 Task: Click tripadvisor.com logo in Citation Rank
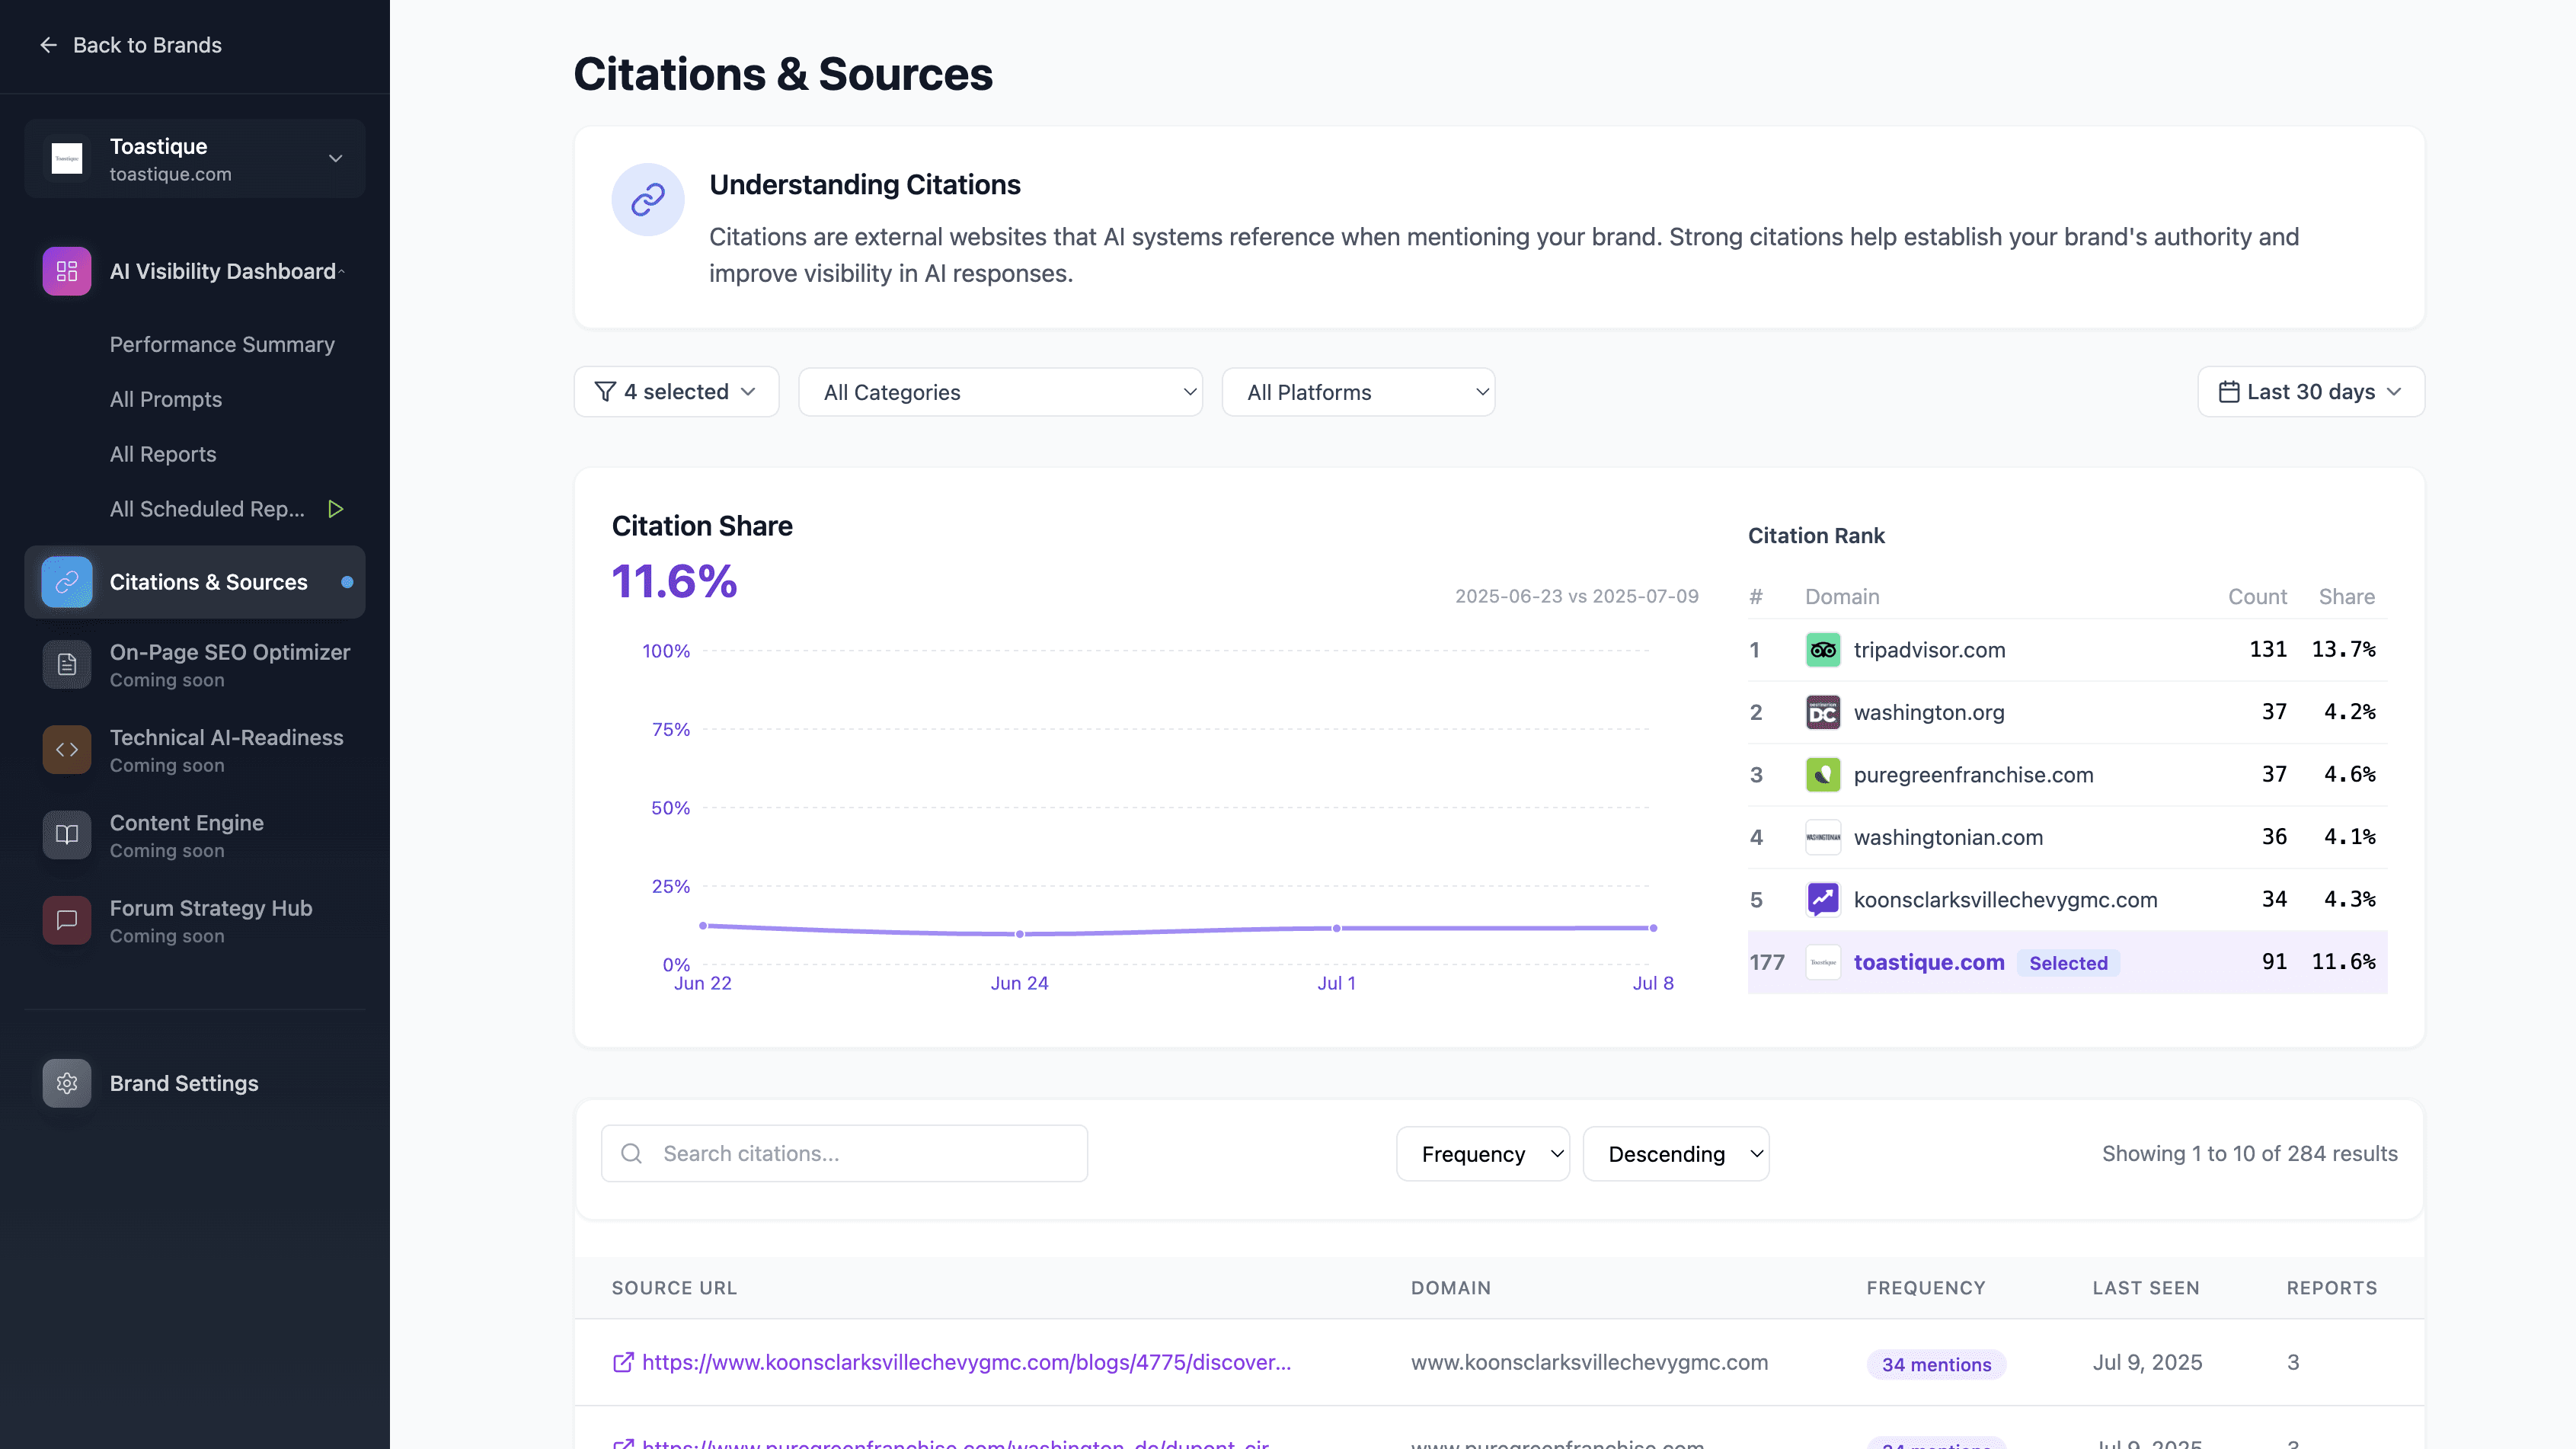pos(1822,650)
